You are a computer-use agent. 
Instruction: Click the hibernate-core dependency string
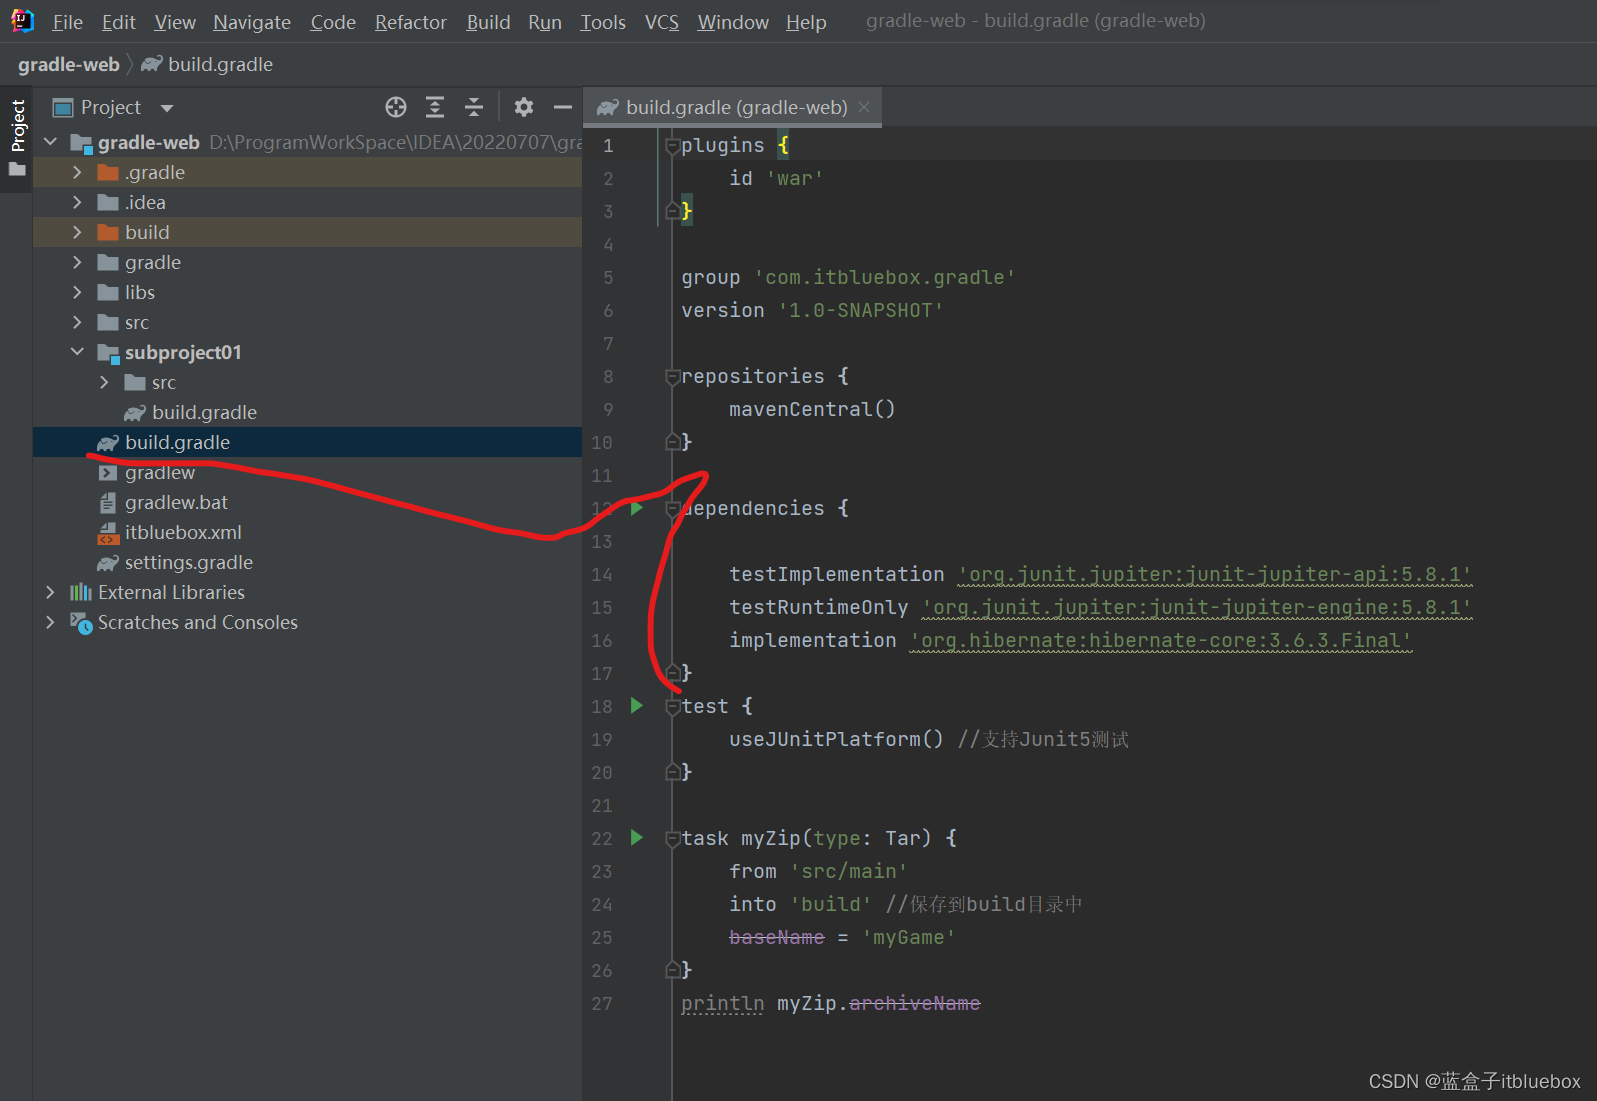pos(1161,640)
